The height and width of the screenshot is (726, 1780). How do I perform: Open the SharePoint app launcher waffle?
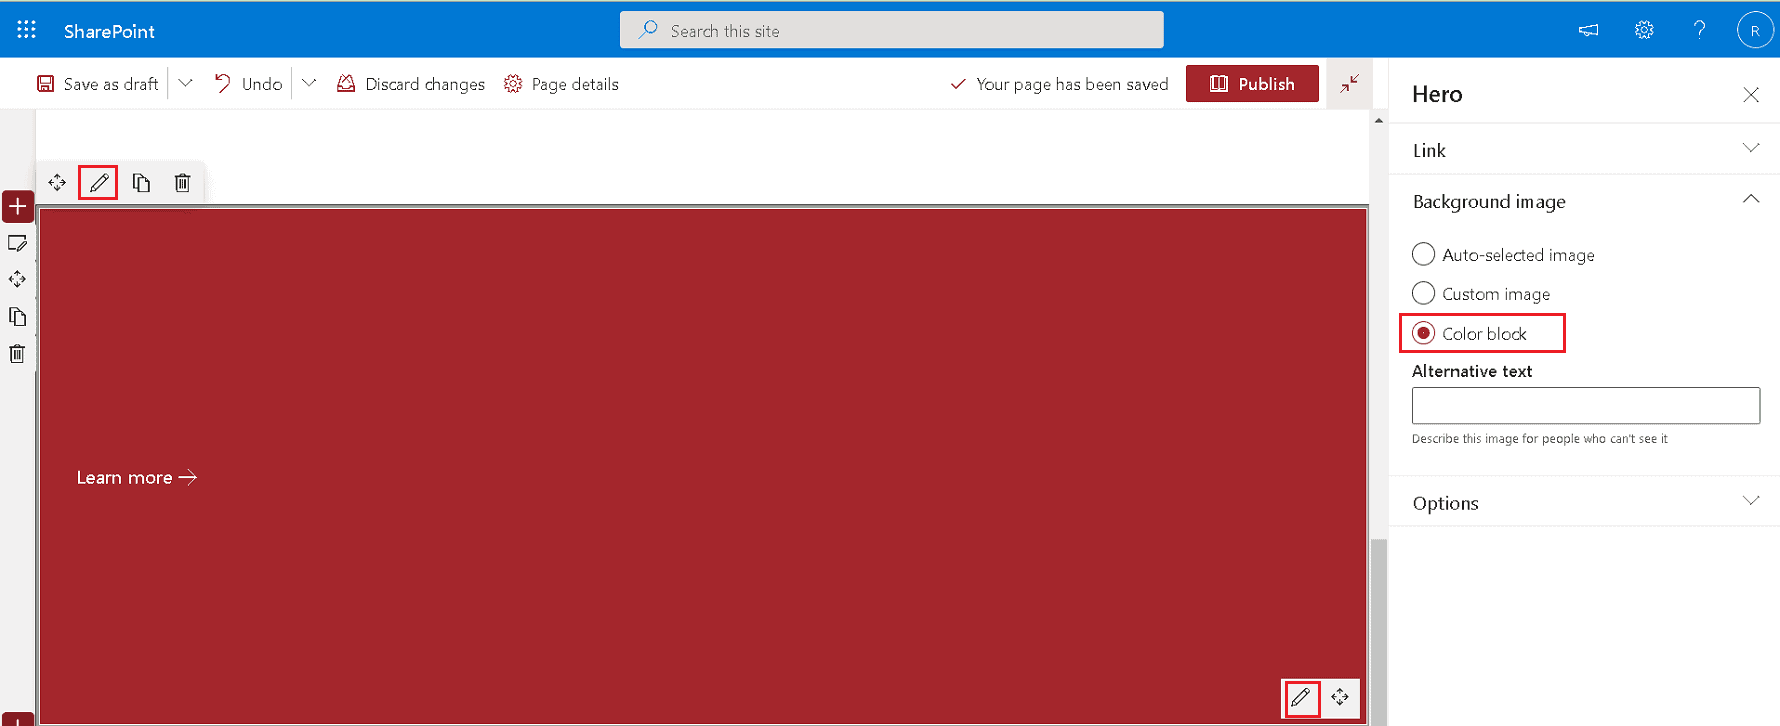click(27, 30)
